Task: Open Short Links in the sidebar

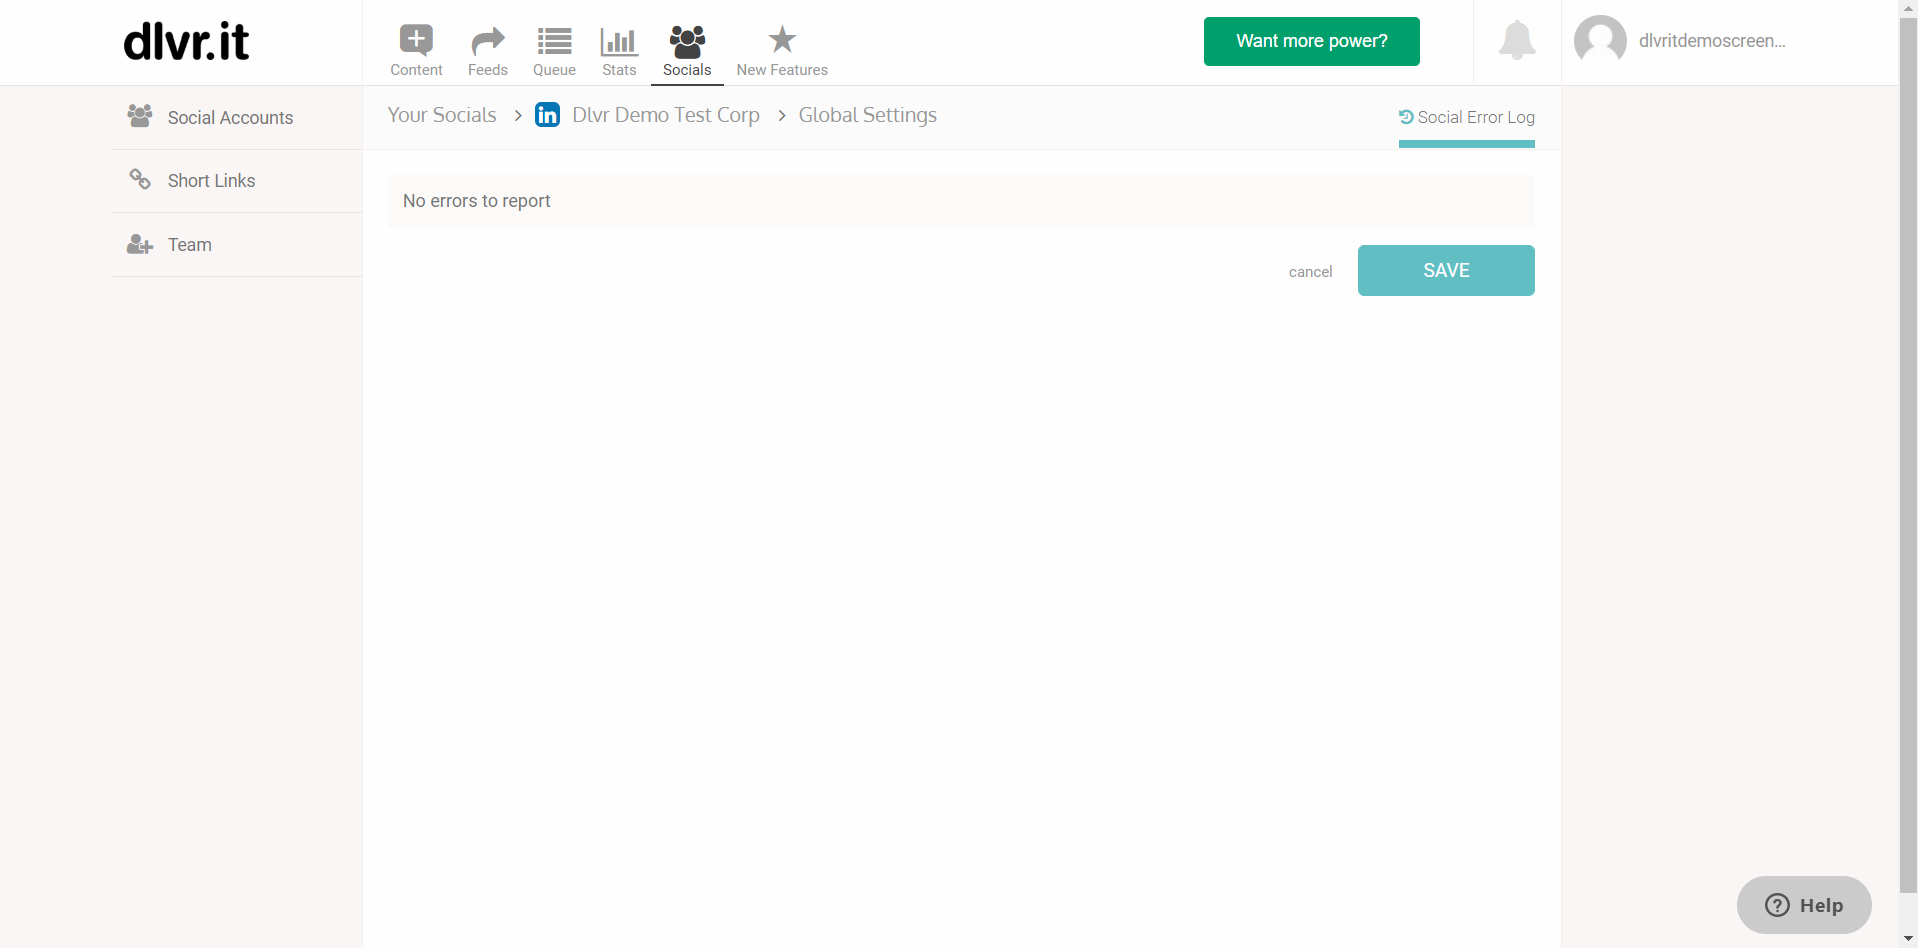Action: pos(237,181)
